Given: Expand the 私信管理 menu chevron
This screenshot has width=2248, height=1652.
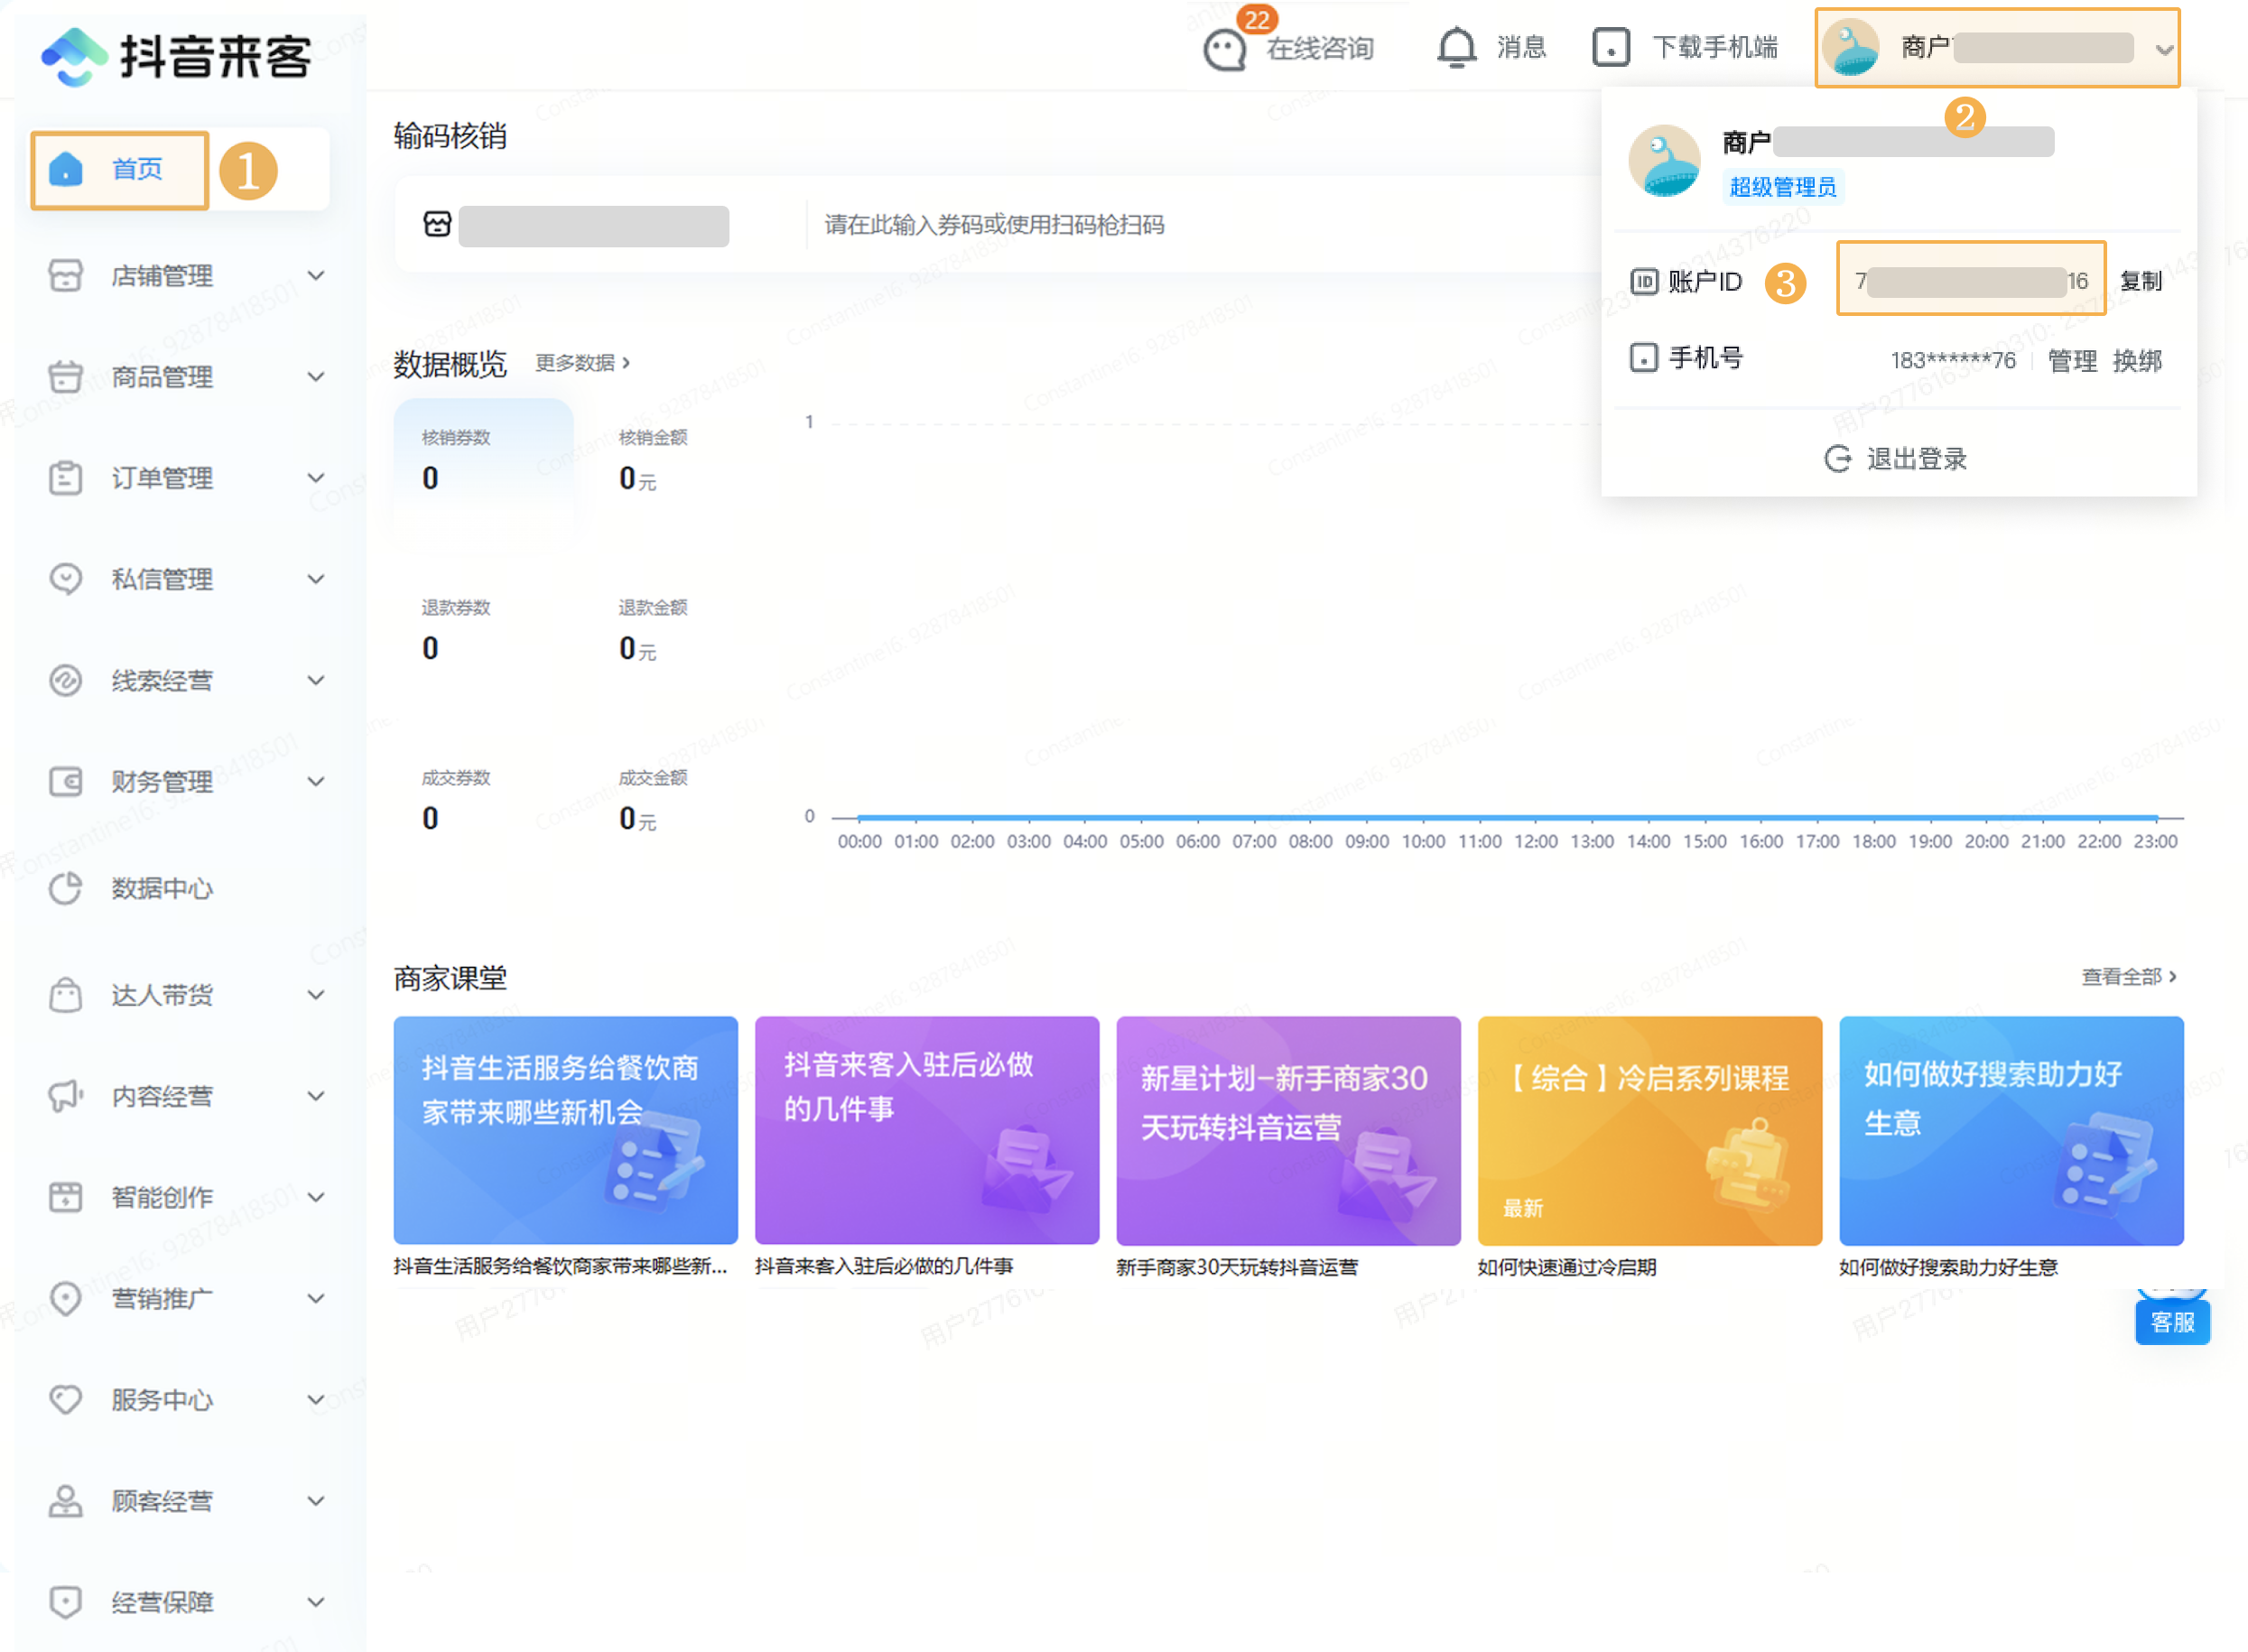Looking at the screenshot, I should click(316, 579).
